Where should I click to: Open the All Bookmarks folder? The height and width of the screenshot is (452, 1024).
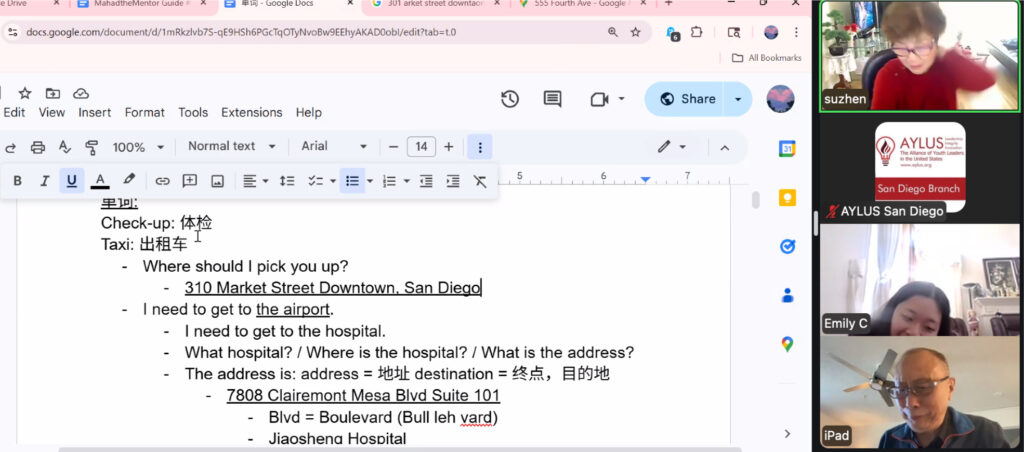tap(766, 58)
